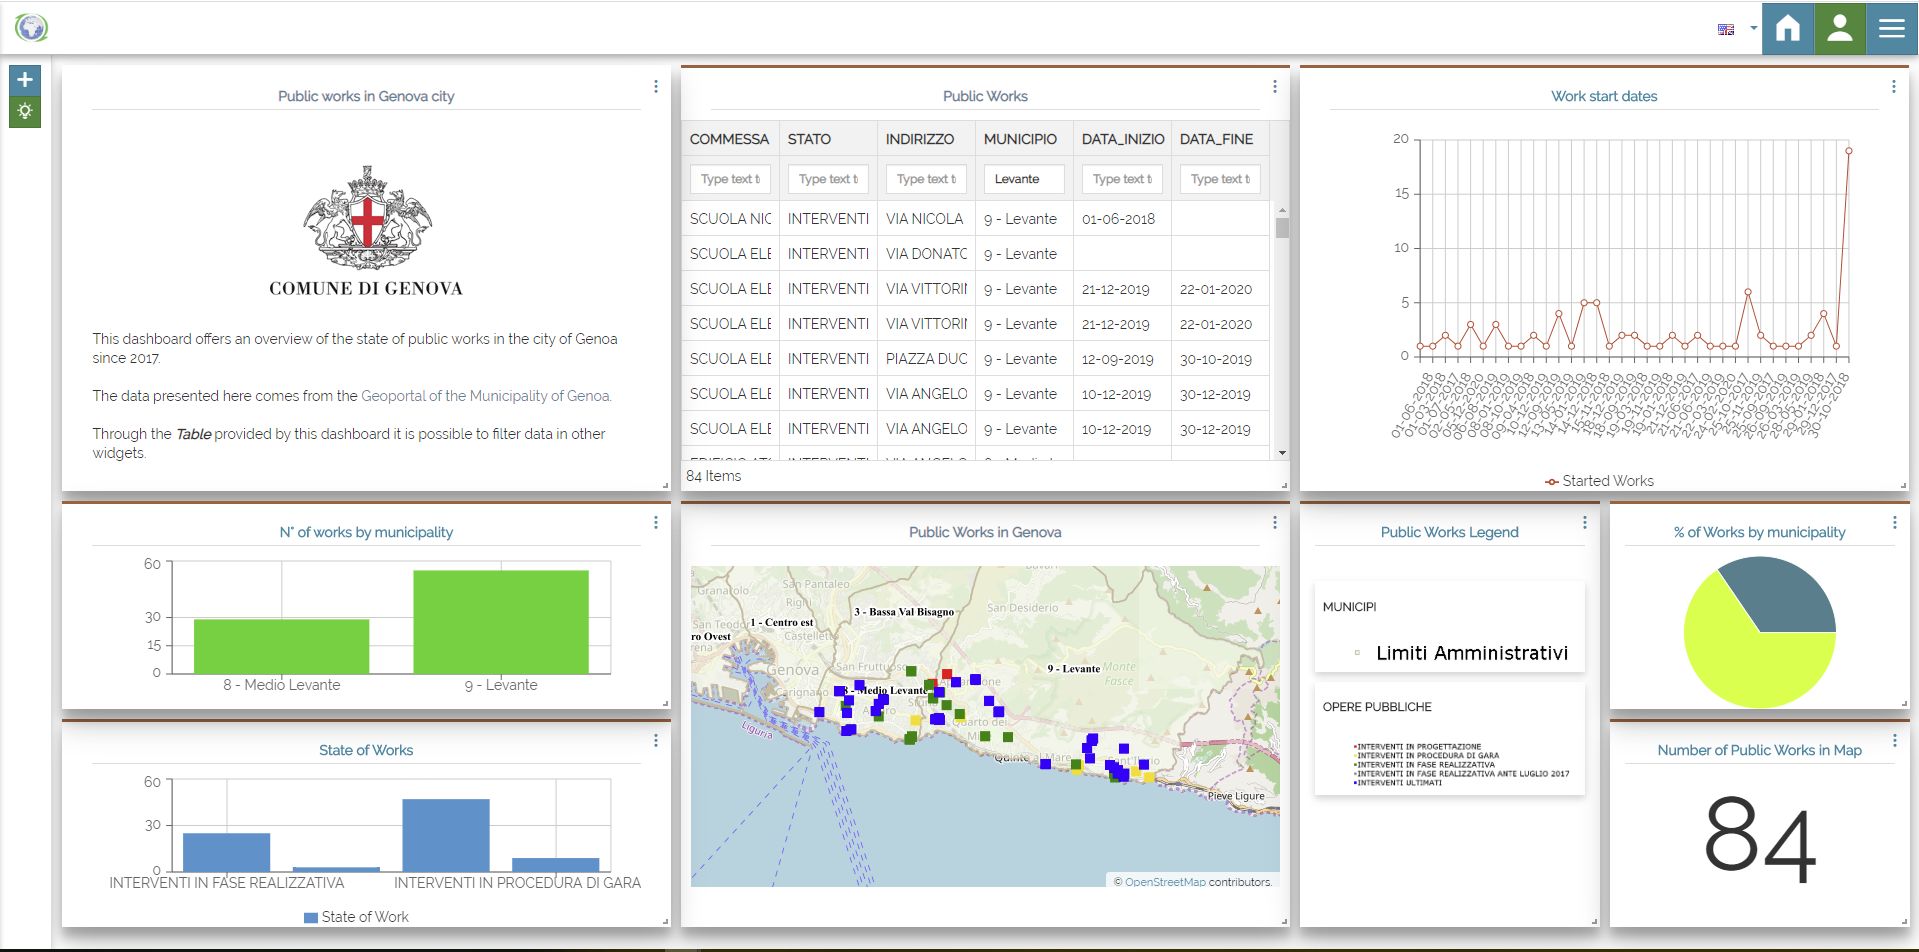Image resolution: width=1919 pixels, height=952 pixels.
Task: Toggle State of Work legend series
Action: pyautogui.click(x=356, y=917)
